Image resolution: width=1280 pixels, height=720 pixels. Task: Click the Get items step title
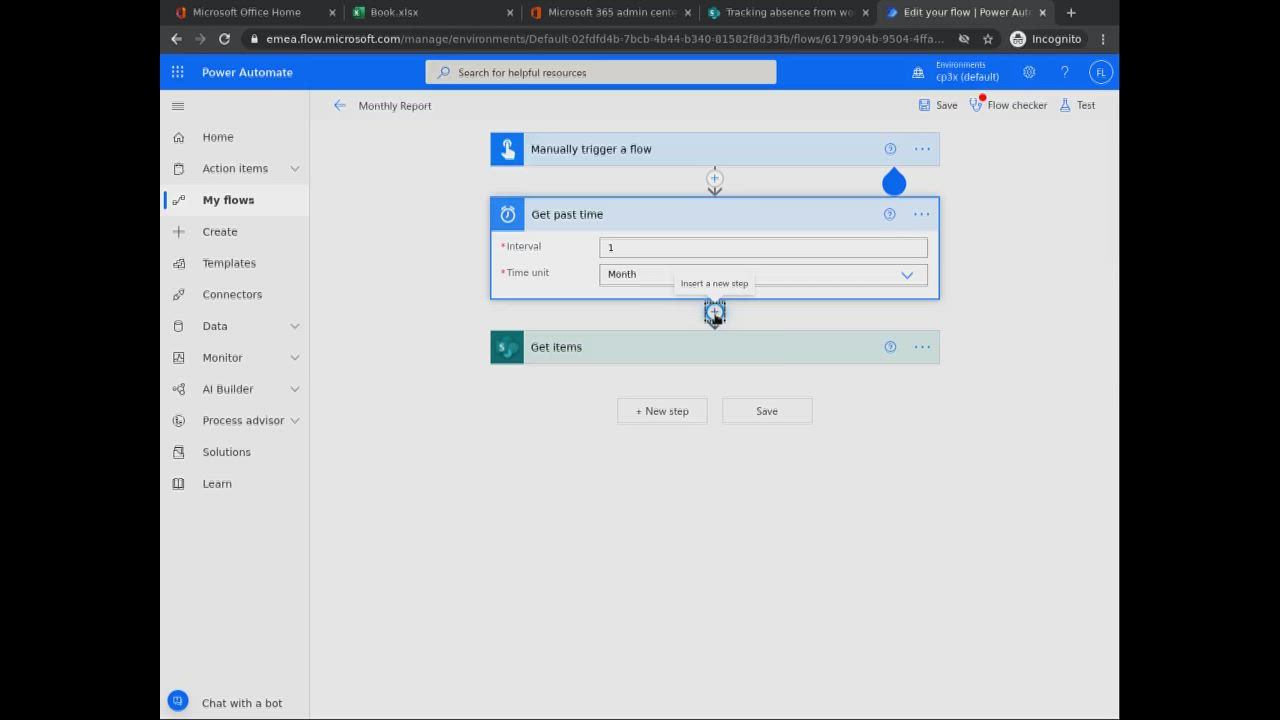point(556,347)
